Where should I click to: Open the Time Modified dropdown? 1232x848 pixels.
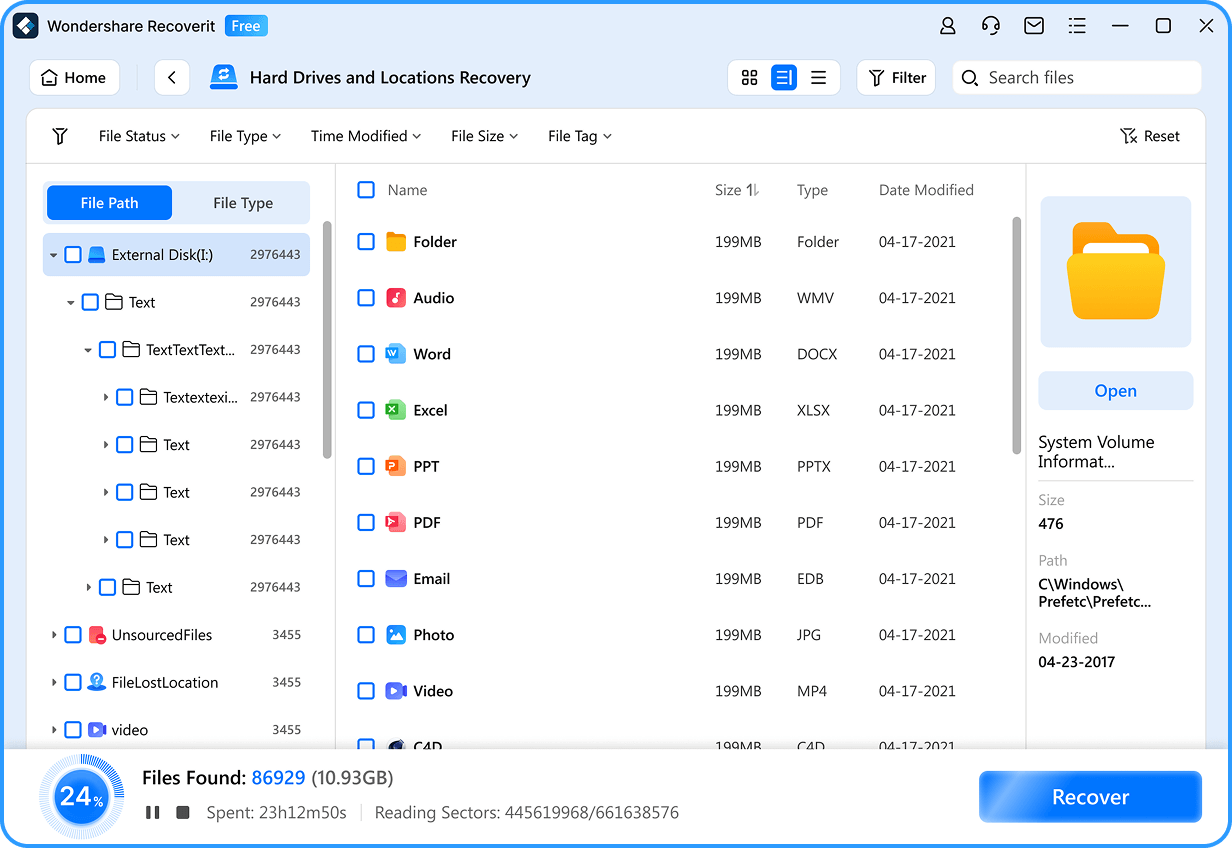pos(366,136)
